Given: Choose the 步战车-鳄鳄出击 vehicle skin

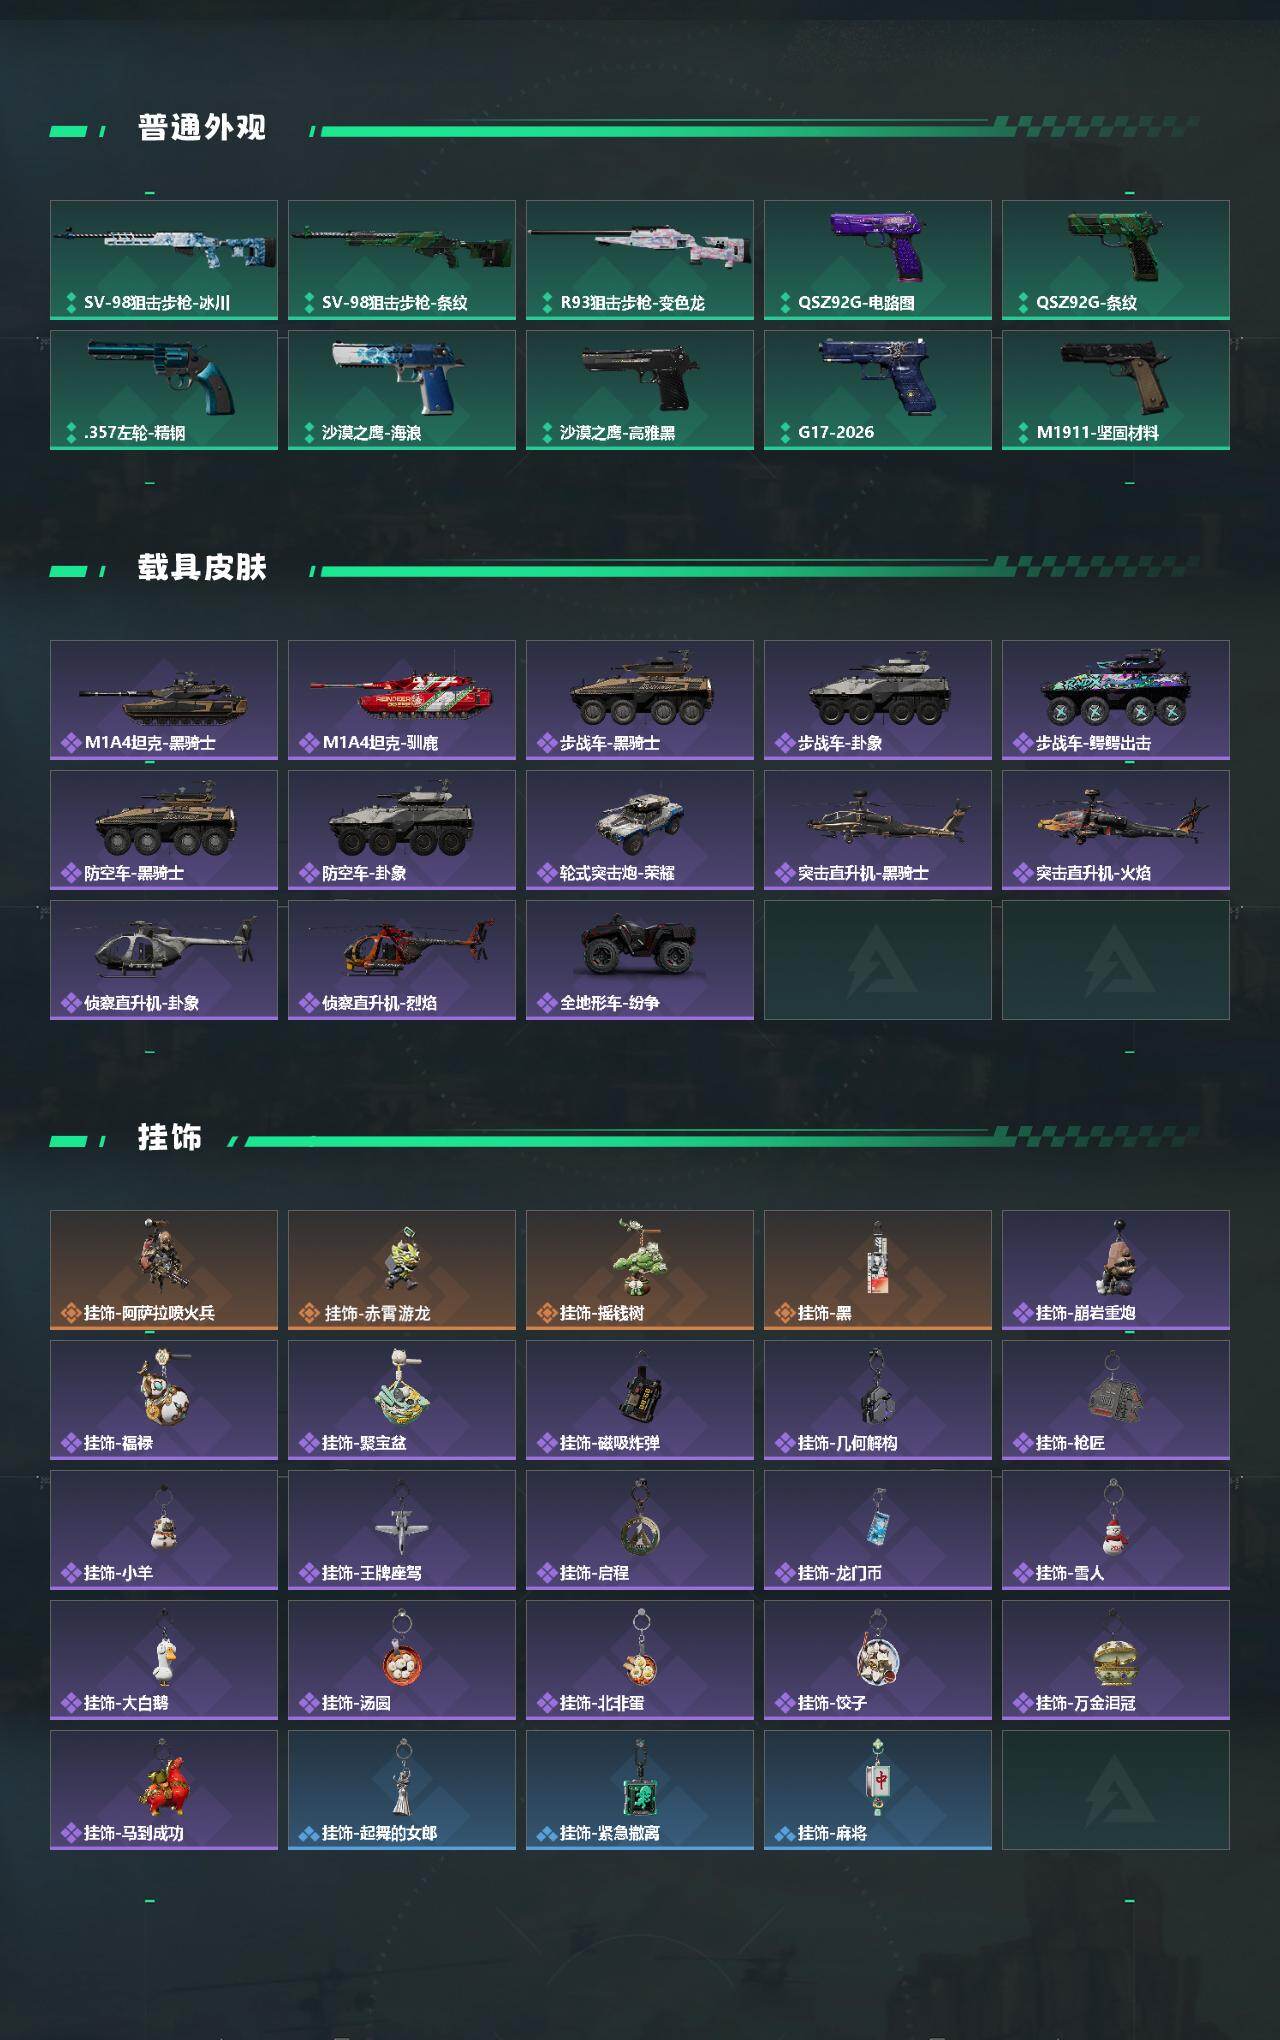Looking at the screenshot, I should (x=1116, y=700).
